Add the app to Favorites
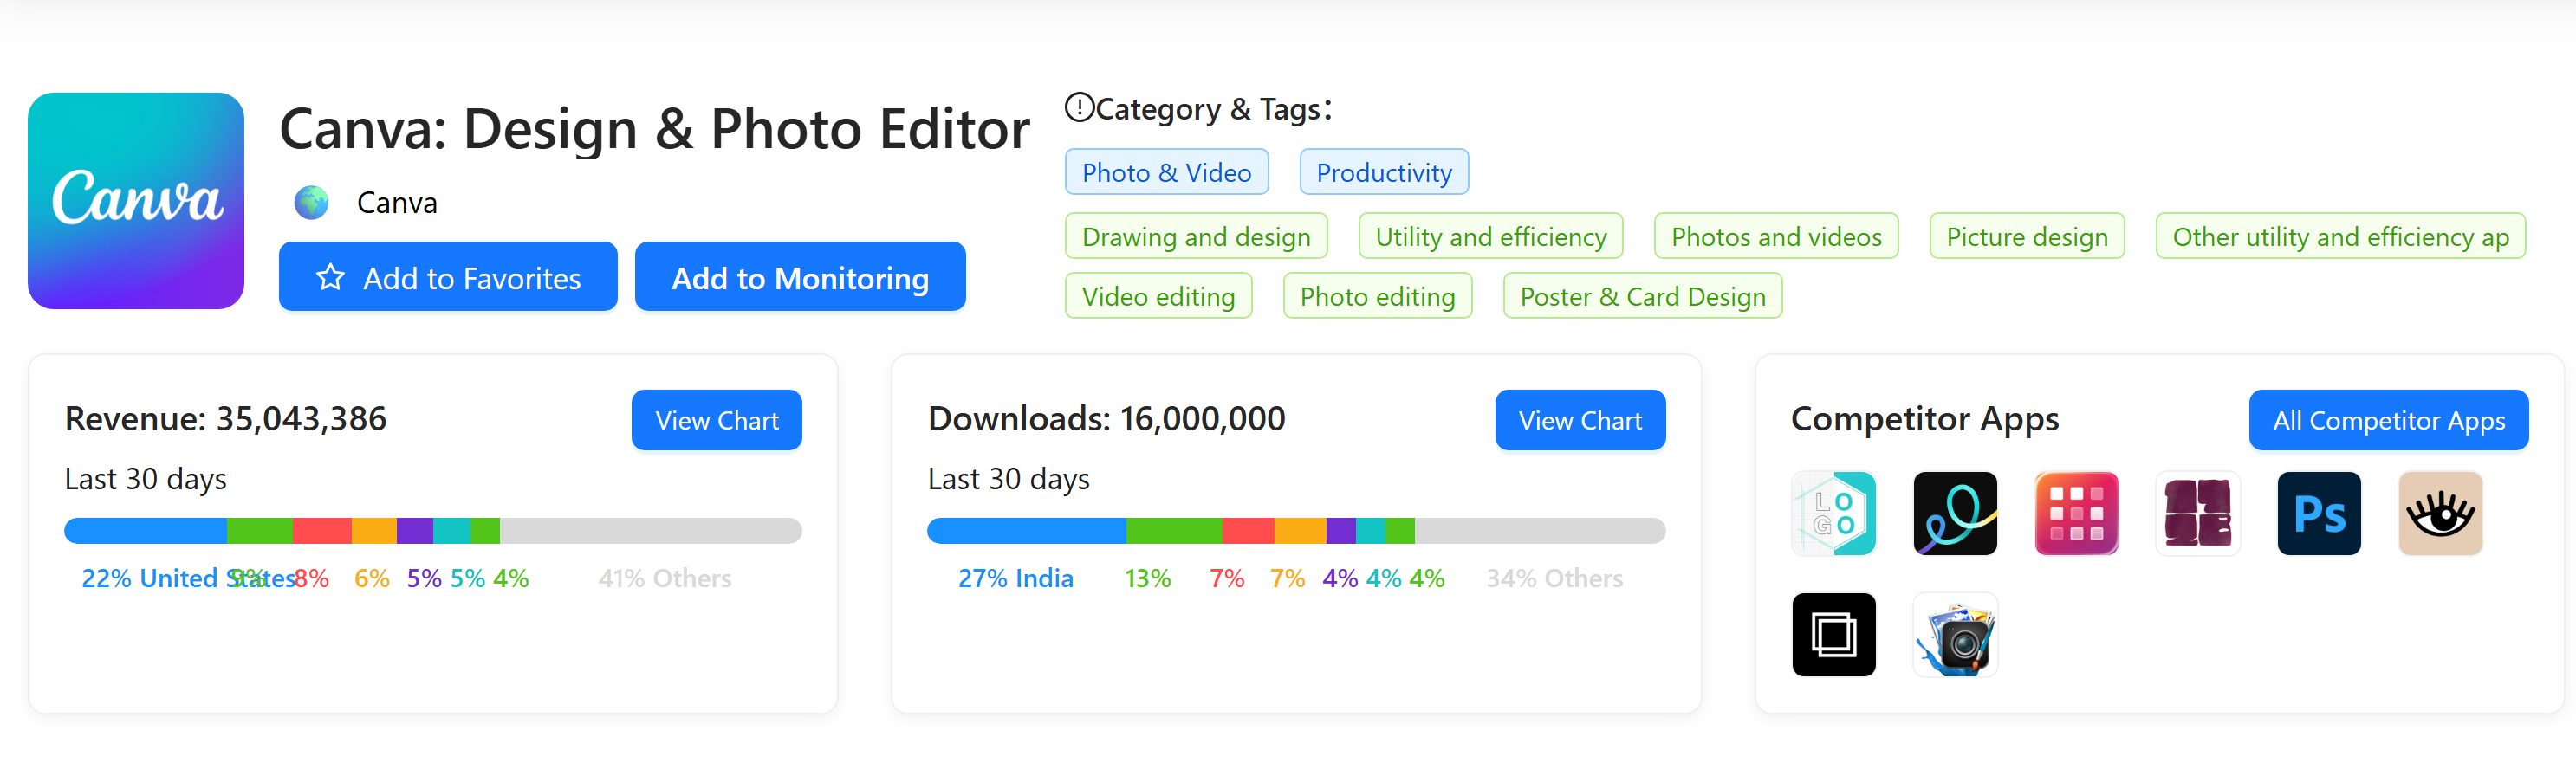 point(448,277)
